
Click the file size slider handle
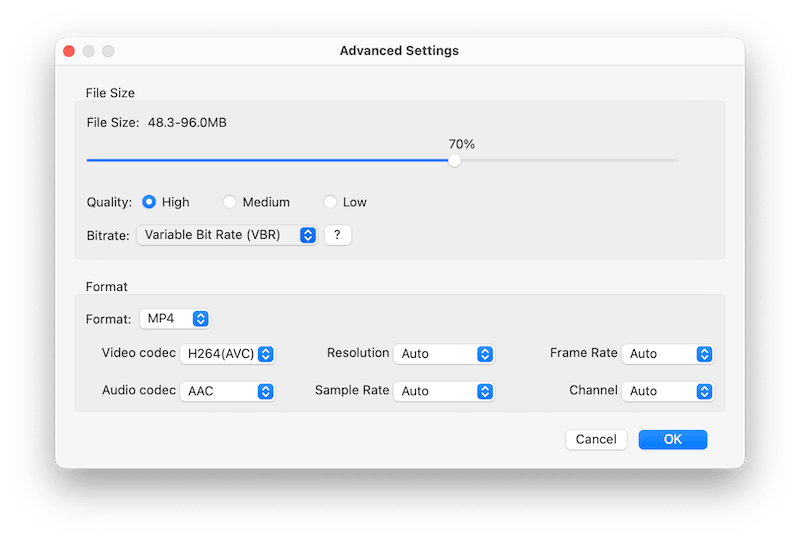[455, 160]
